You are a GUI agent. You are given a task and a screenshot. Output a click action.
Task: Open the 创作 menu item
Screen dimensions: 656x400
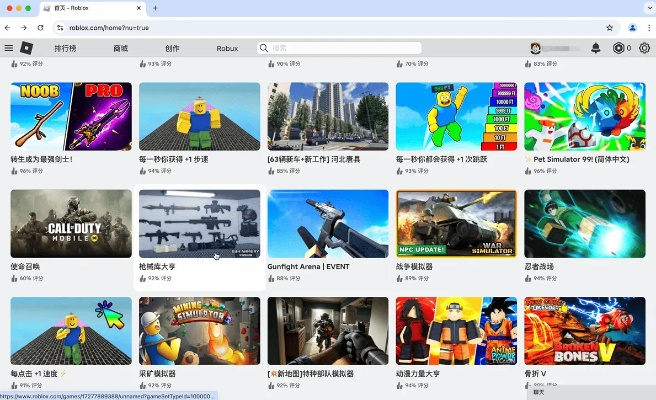[172, 48]
